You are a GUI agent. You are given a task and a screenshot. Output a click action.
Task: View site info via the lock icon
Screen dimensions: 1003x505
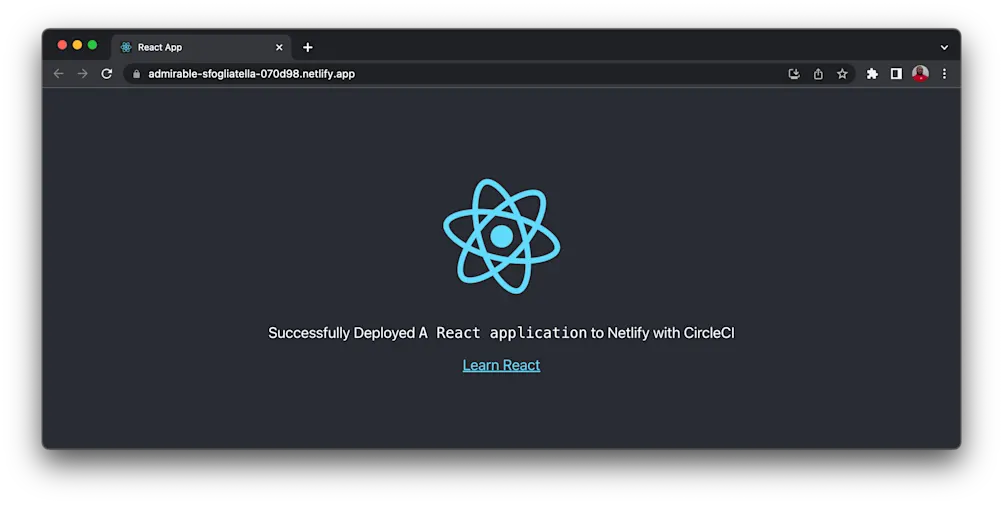[x=136, y=74]
